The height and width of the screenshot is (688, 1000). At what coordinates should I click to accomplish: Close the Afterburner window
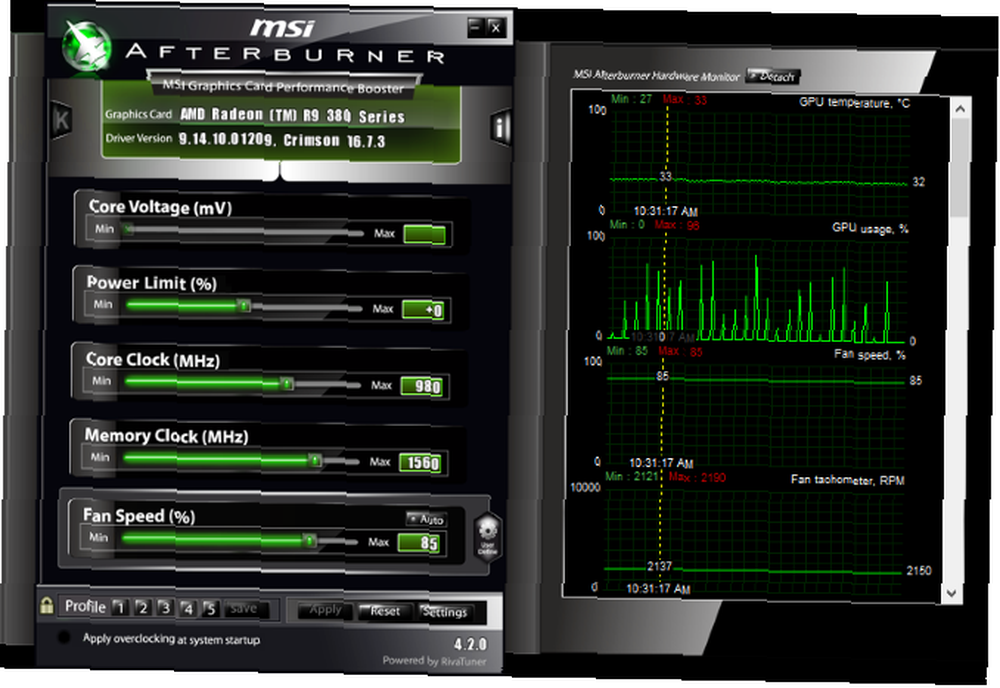tap(496, 27)
